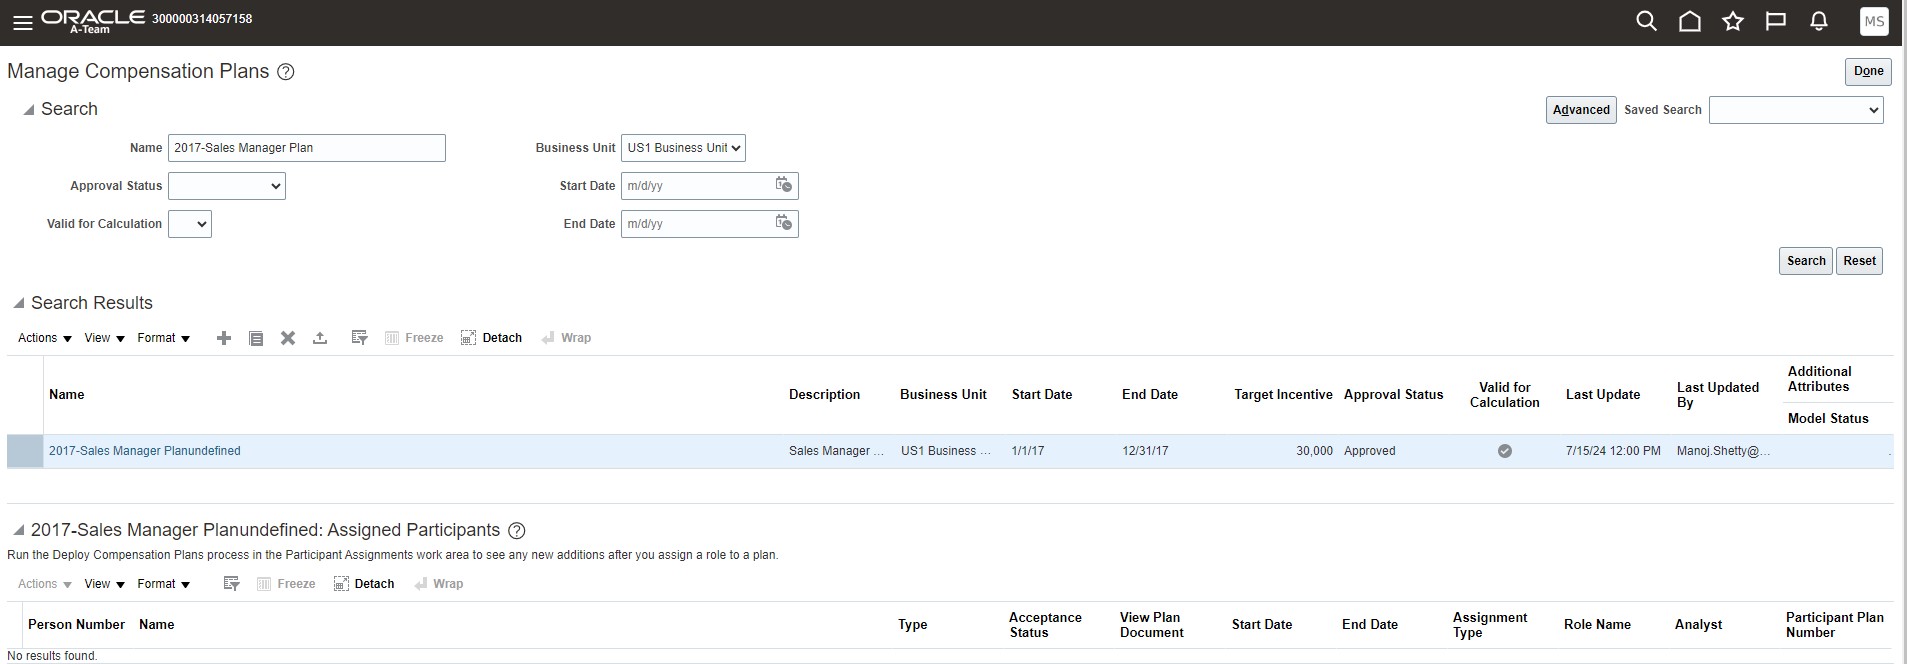Image resolution: width=1907 pixels, height=664 pixels.
Task: Open help icon beside Assigned Participants heading
Action: tap(517, 531)
